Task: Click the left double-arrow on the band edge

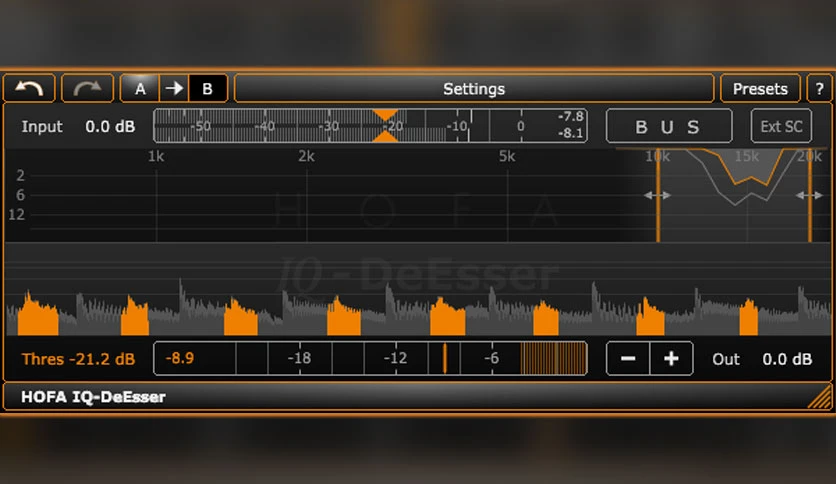Action: pos(657,196)
